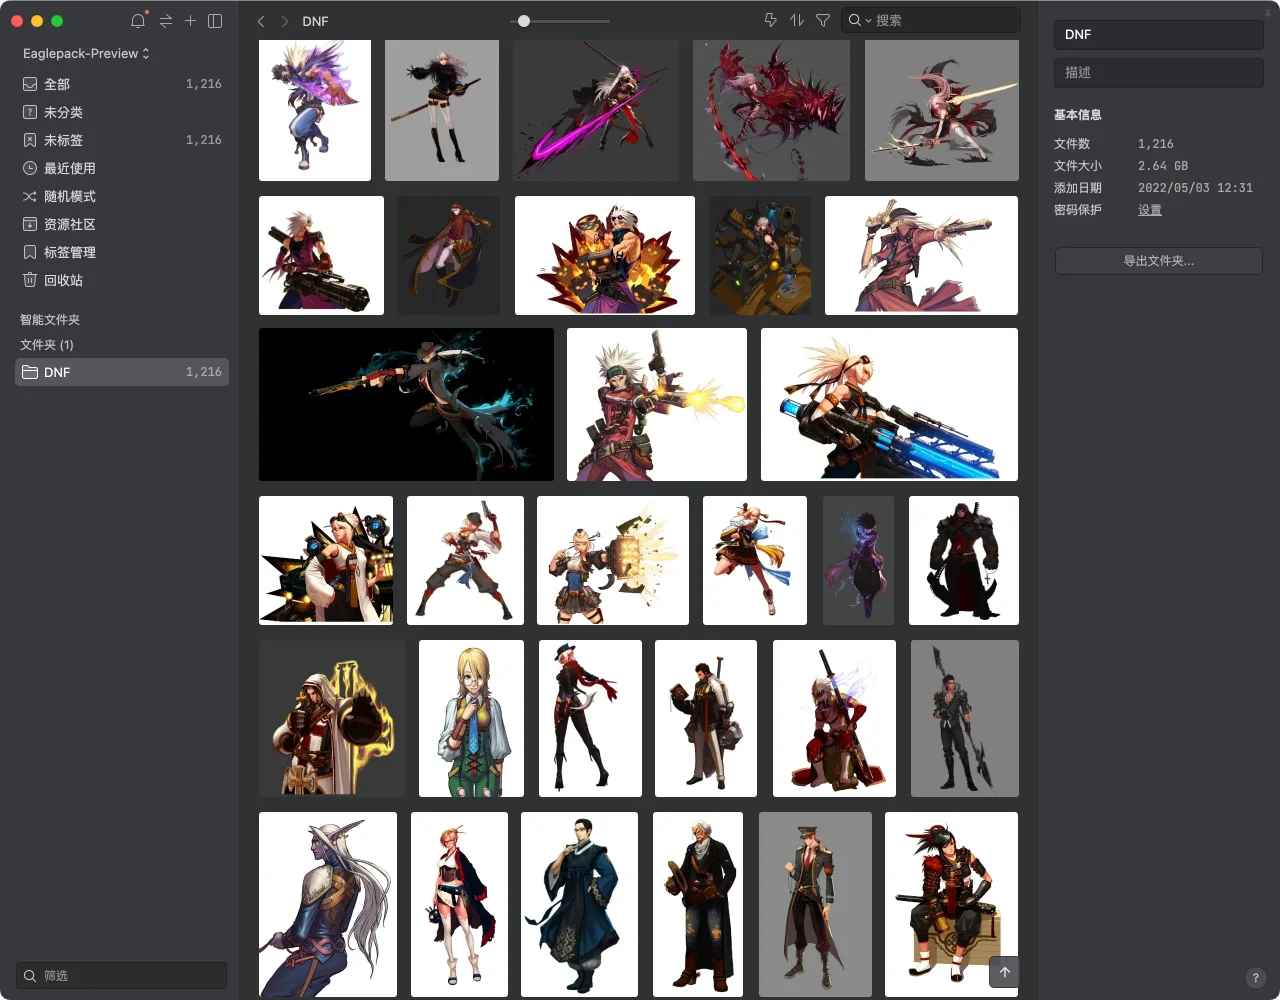1280x1000 pixels.
Task: Click the 2.64 GB file size value
Action: [x=1163, y=166]
